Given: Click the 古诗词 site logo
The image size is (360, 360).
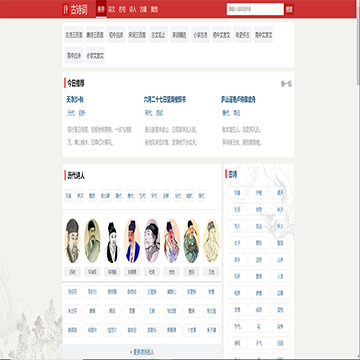Looking at the screenshot, I should tap(75, 9).
